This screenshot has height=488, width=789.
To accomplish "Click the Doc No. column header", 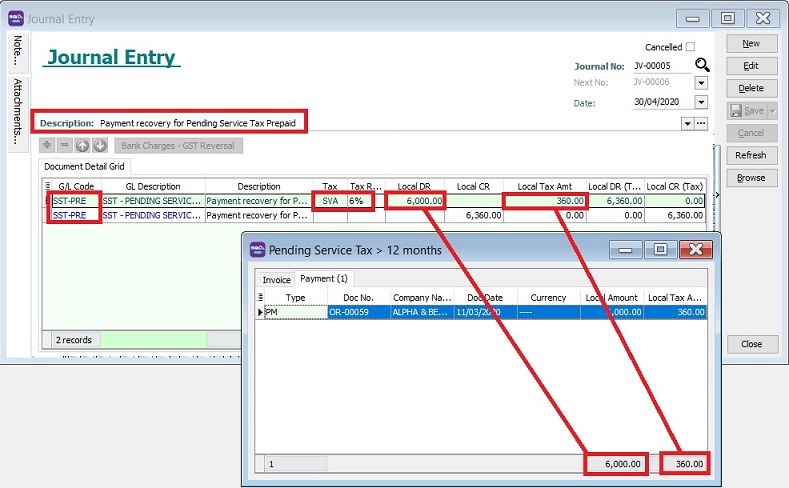I will pyautogui.click(x=359, y=297).
